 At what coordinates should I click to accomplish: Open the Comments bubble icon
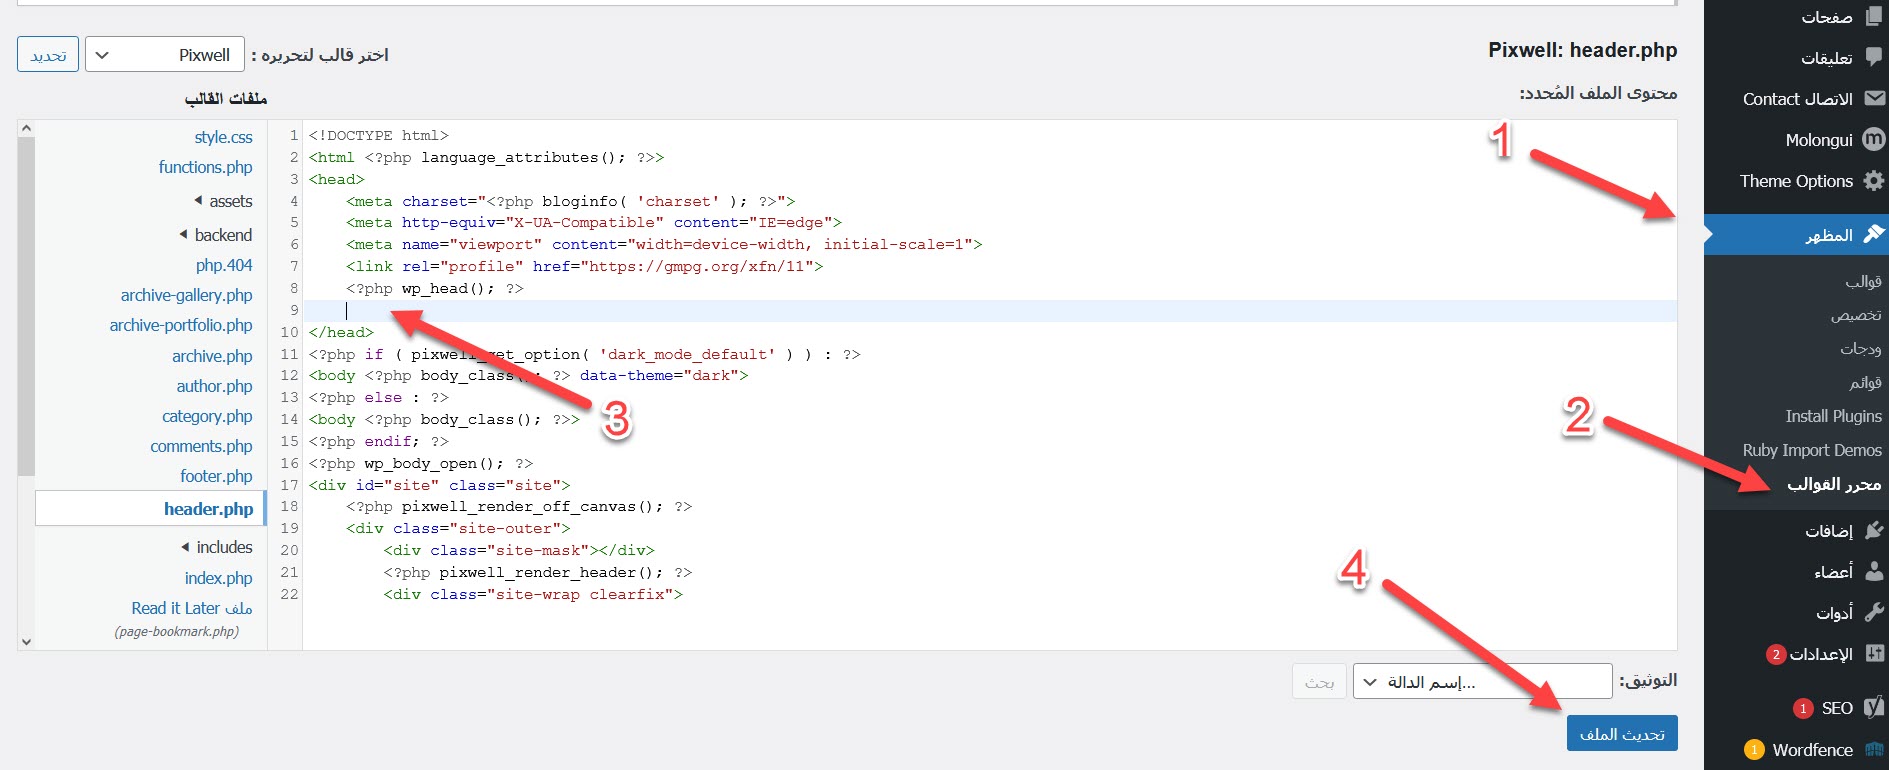tap(1874, 58)
